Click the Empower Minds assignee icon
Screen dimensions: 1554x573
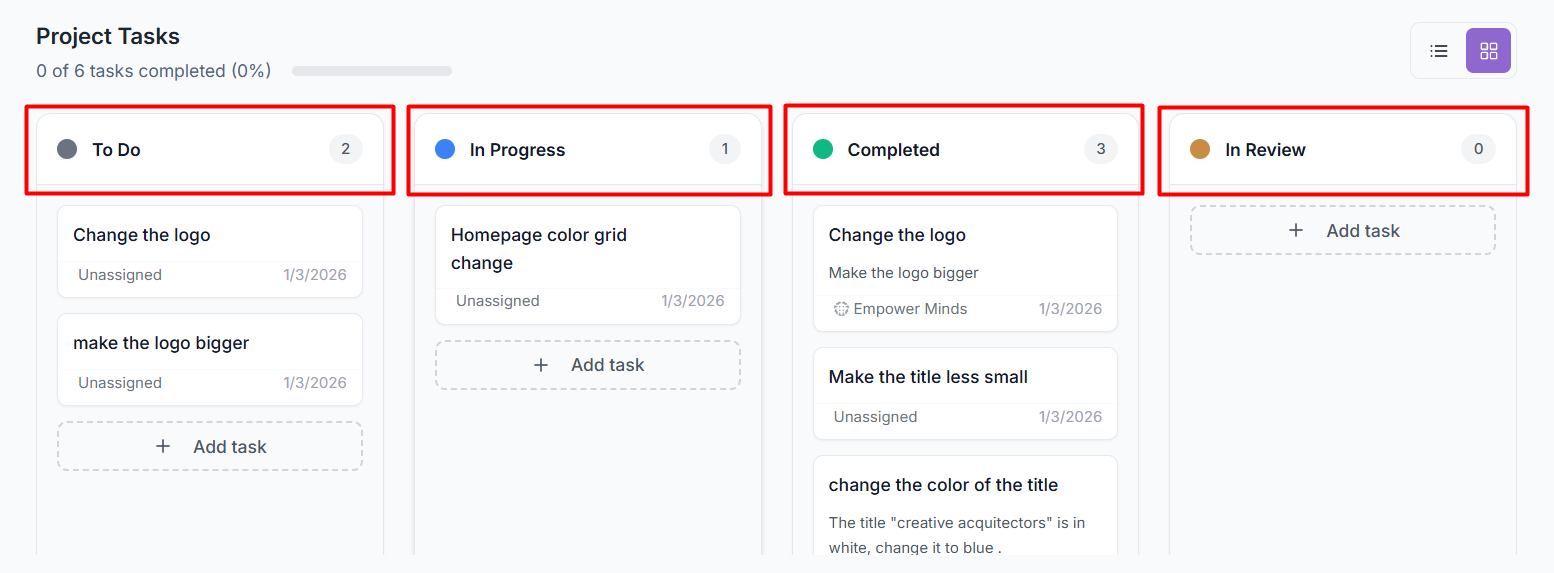[x=841, y=309]
